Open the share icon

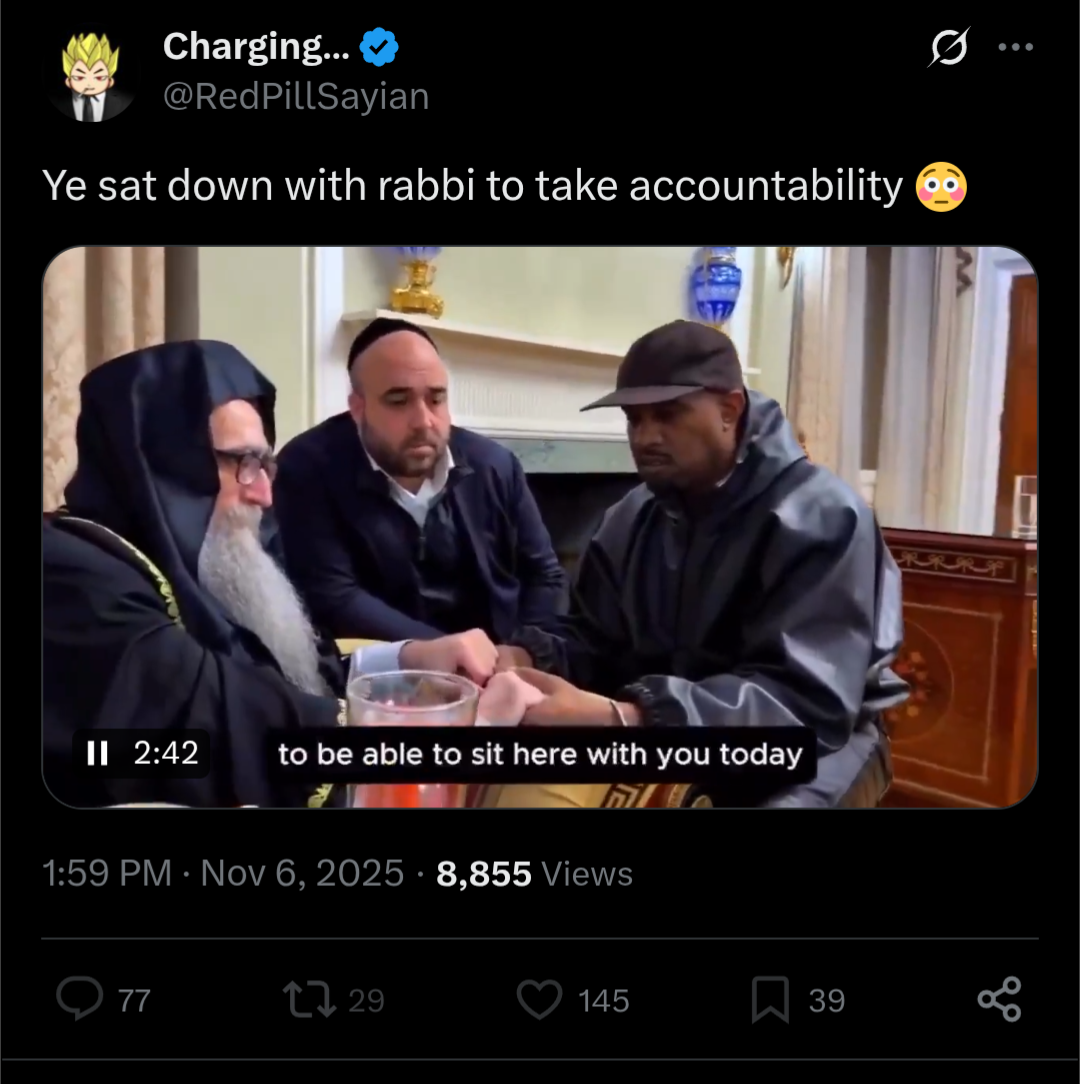pos(999,999)
